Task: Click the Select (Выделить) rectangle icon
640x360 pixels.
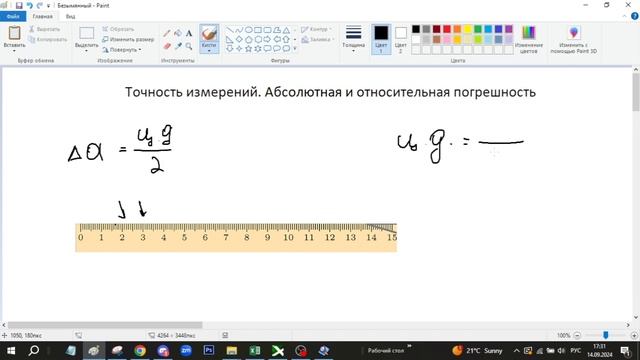Action: (87, 33)
